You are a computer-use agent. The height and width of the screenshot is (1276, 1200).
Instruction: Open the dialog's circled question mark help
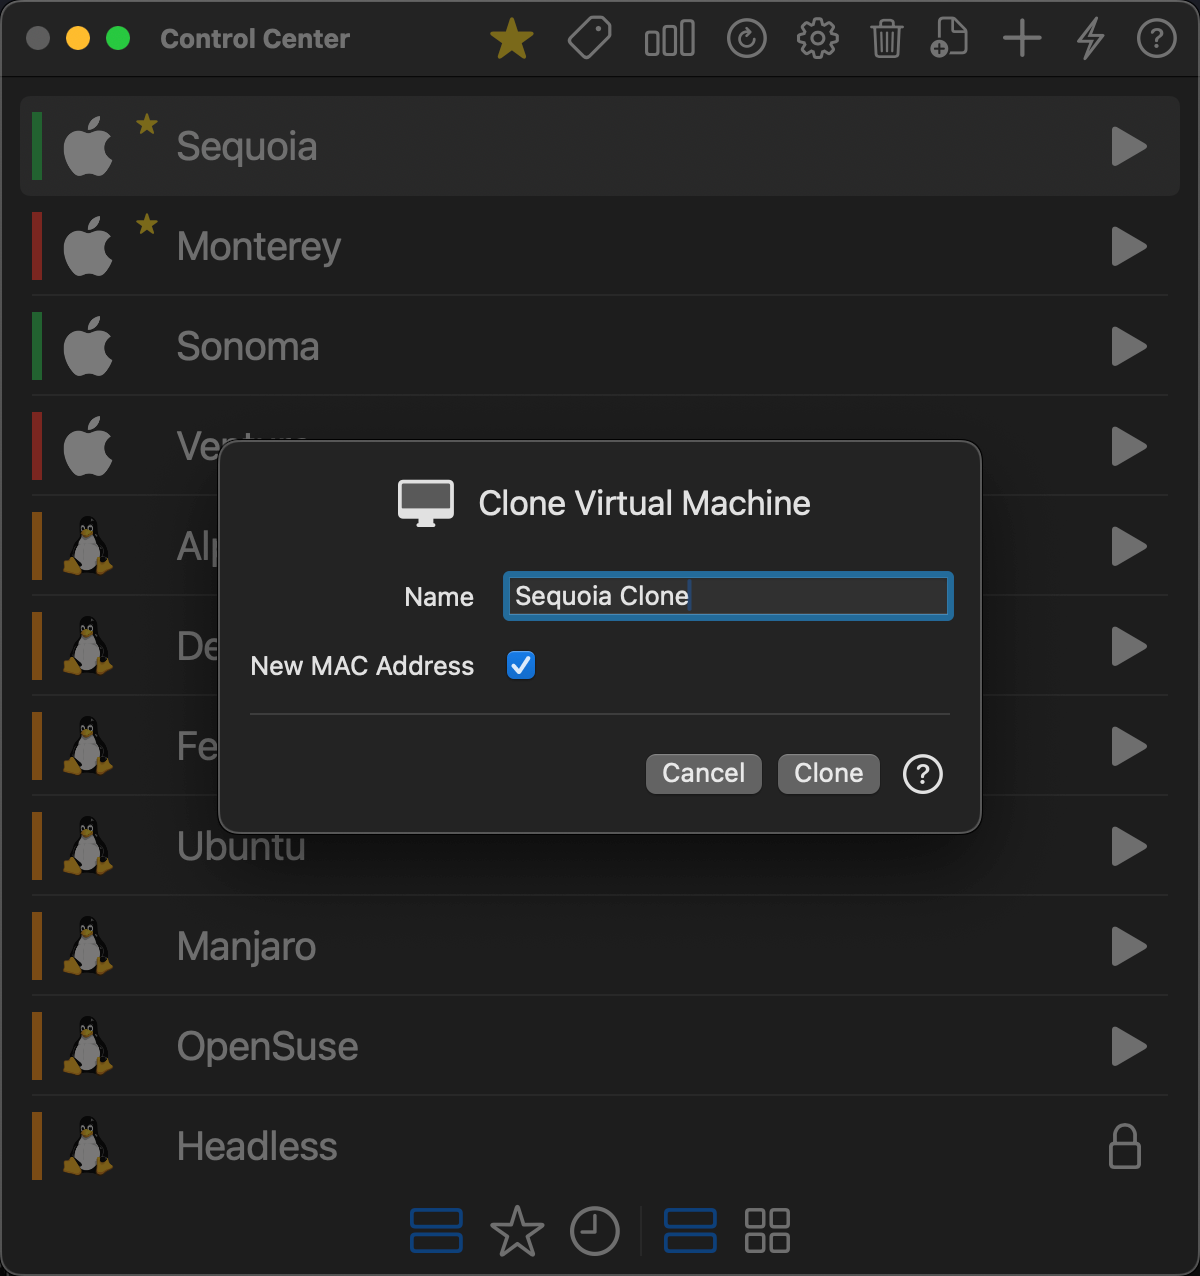tap(922, 774)
